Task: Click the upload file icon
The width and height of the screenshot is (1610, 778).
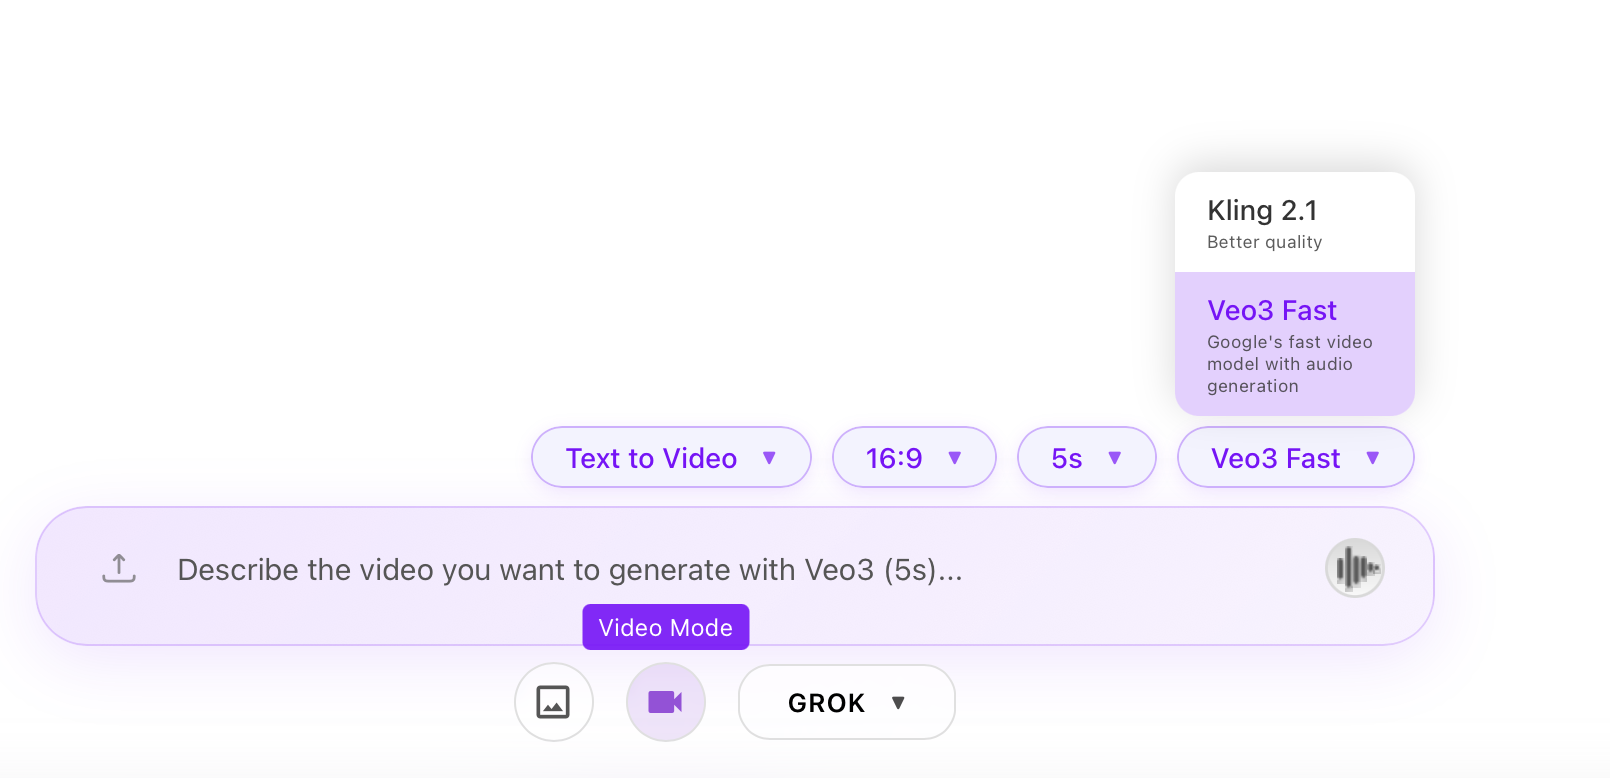Action: pyautogui.click(x=119, y=569)
